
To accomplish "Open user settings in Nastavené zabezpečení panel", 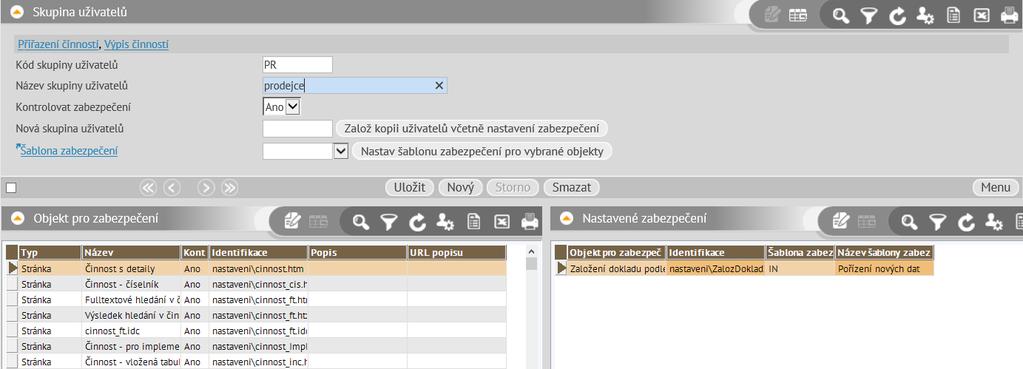I will 994,222.
